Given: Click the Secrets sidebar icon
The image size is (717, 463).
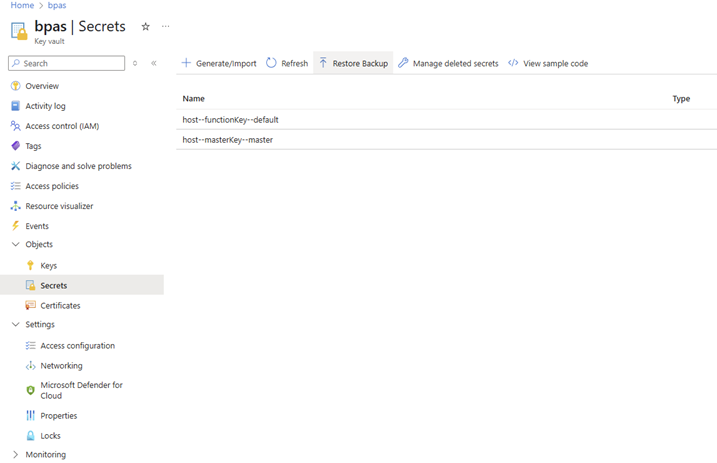Looking at the screenshot, I should 30,285.
